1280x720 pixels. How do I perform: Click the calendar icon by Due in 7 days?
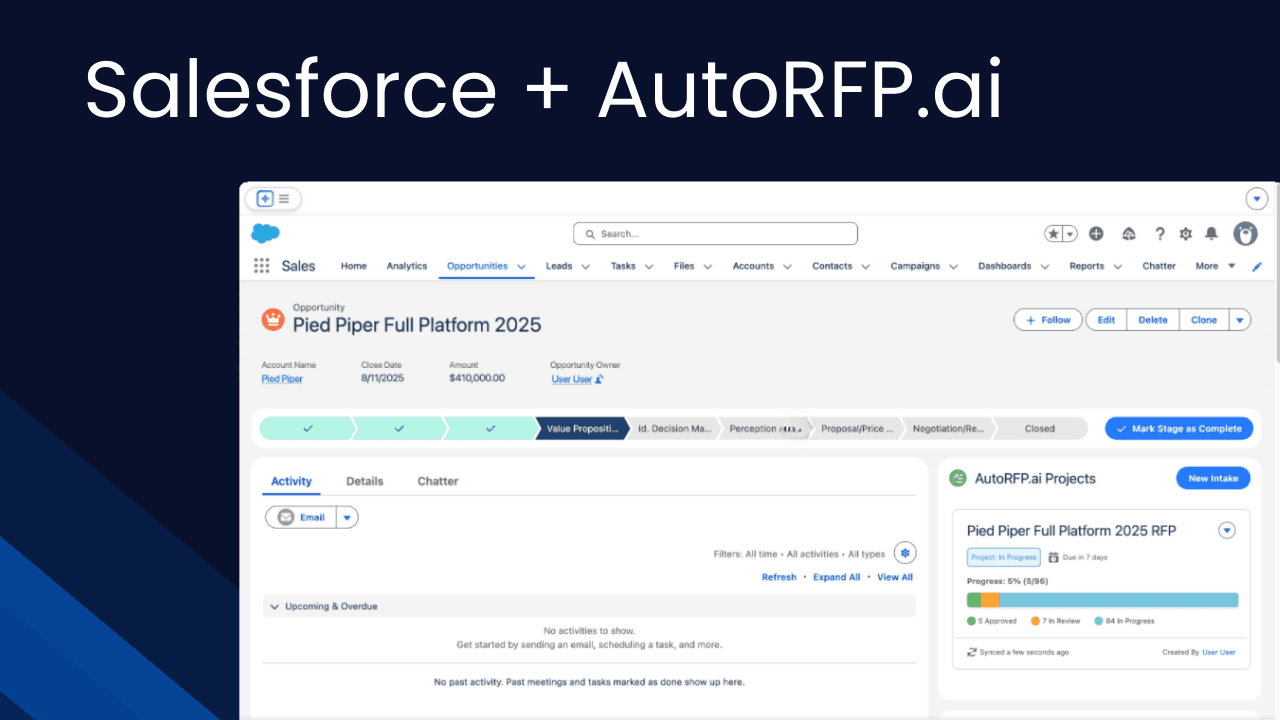[x=1053, y=557]
